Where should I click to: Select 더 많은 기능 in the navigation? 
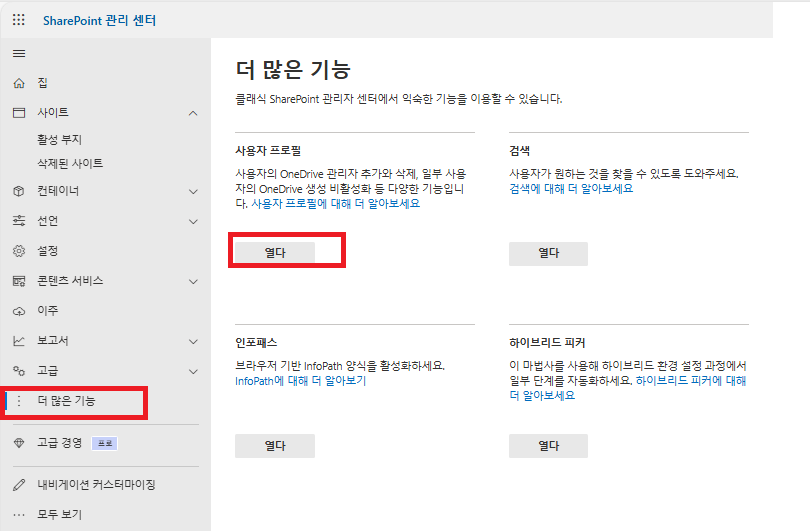click(x=66, y=400)
